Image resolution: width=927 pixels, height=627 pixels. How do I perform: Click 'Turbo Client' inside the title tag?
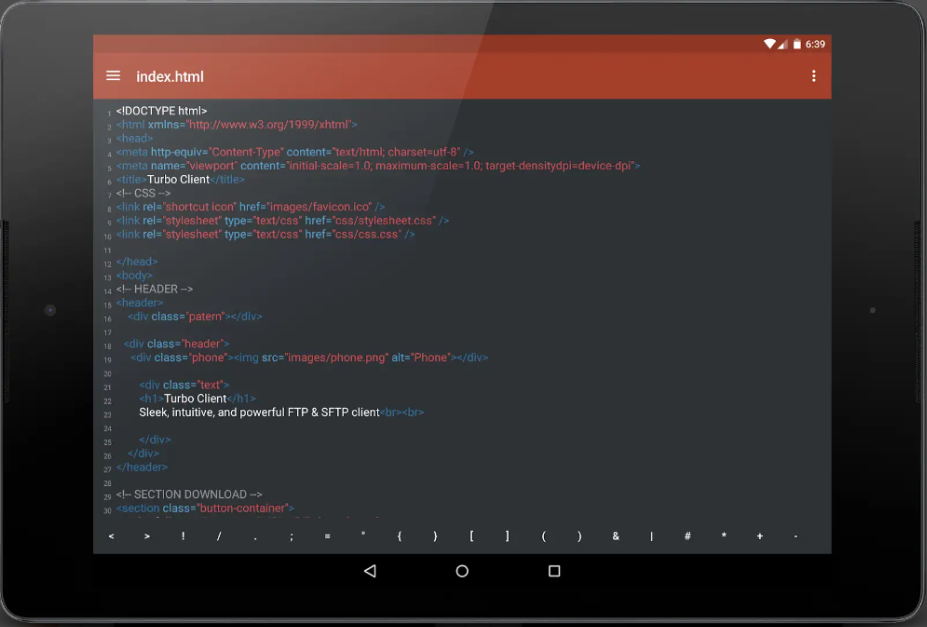(x=178, y=180)
